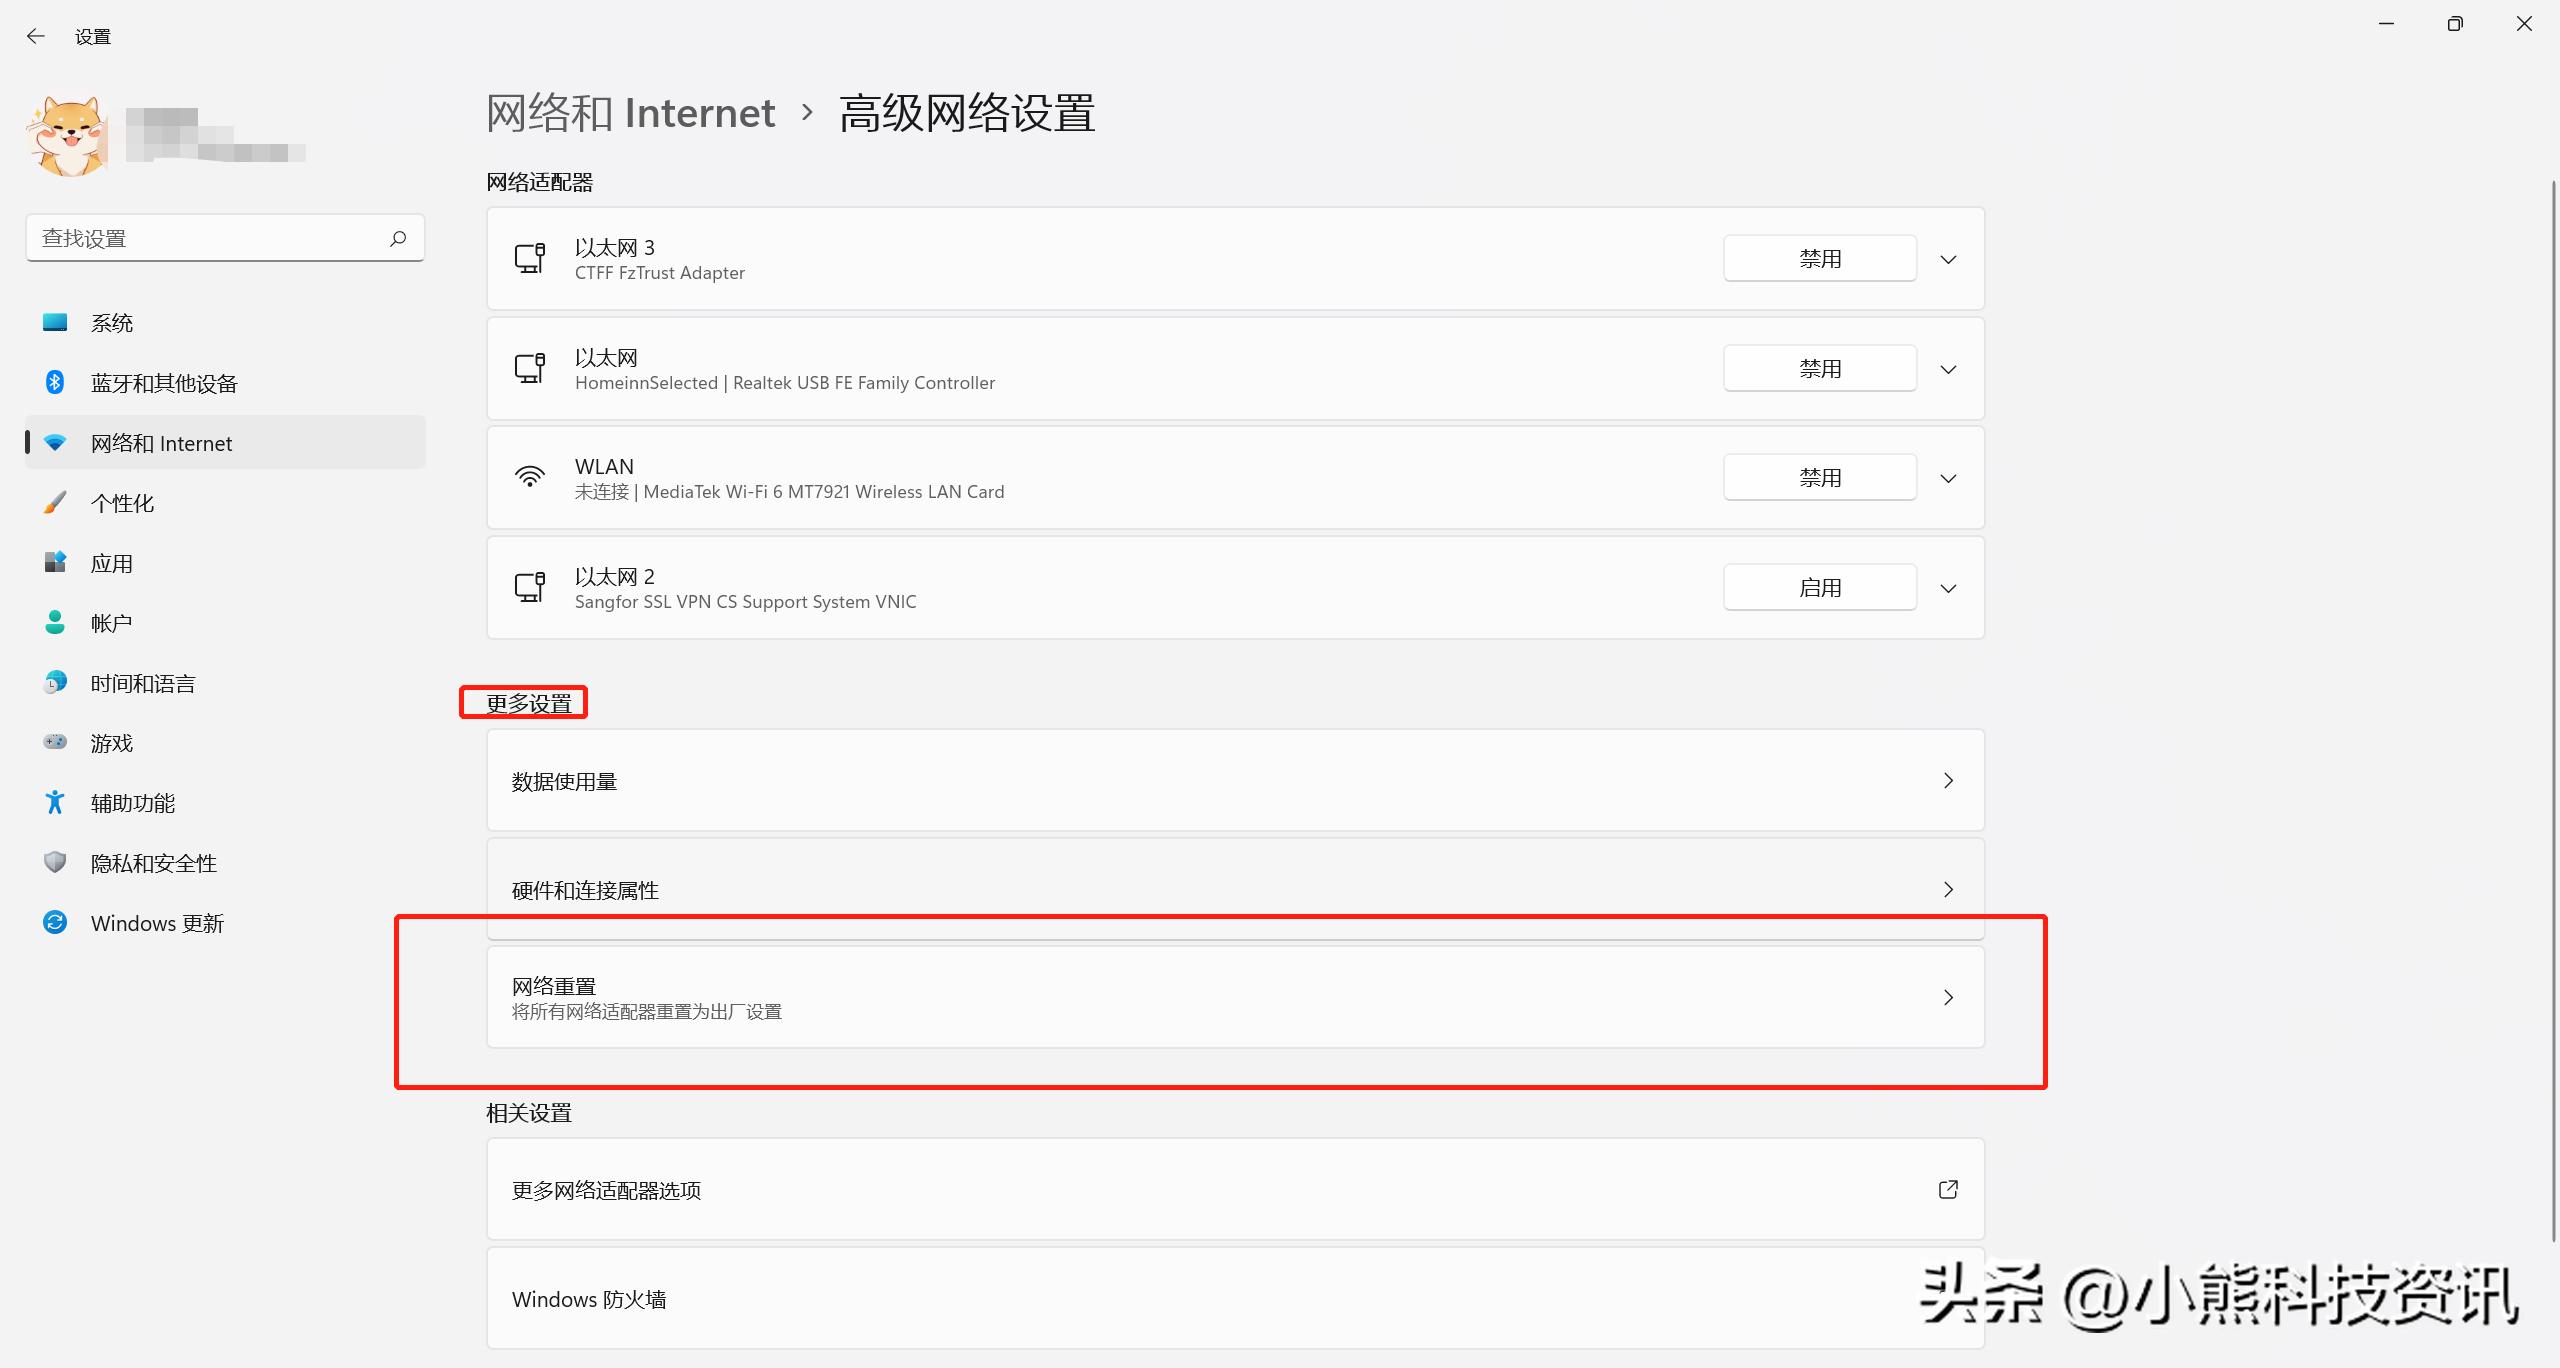Image resolution: width=2560 pixels, height=1368 pixels.
Task: Enable the 以太网 2 VPN adapter
Action: coord(1818,587)
